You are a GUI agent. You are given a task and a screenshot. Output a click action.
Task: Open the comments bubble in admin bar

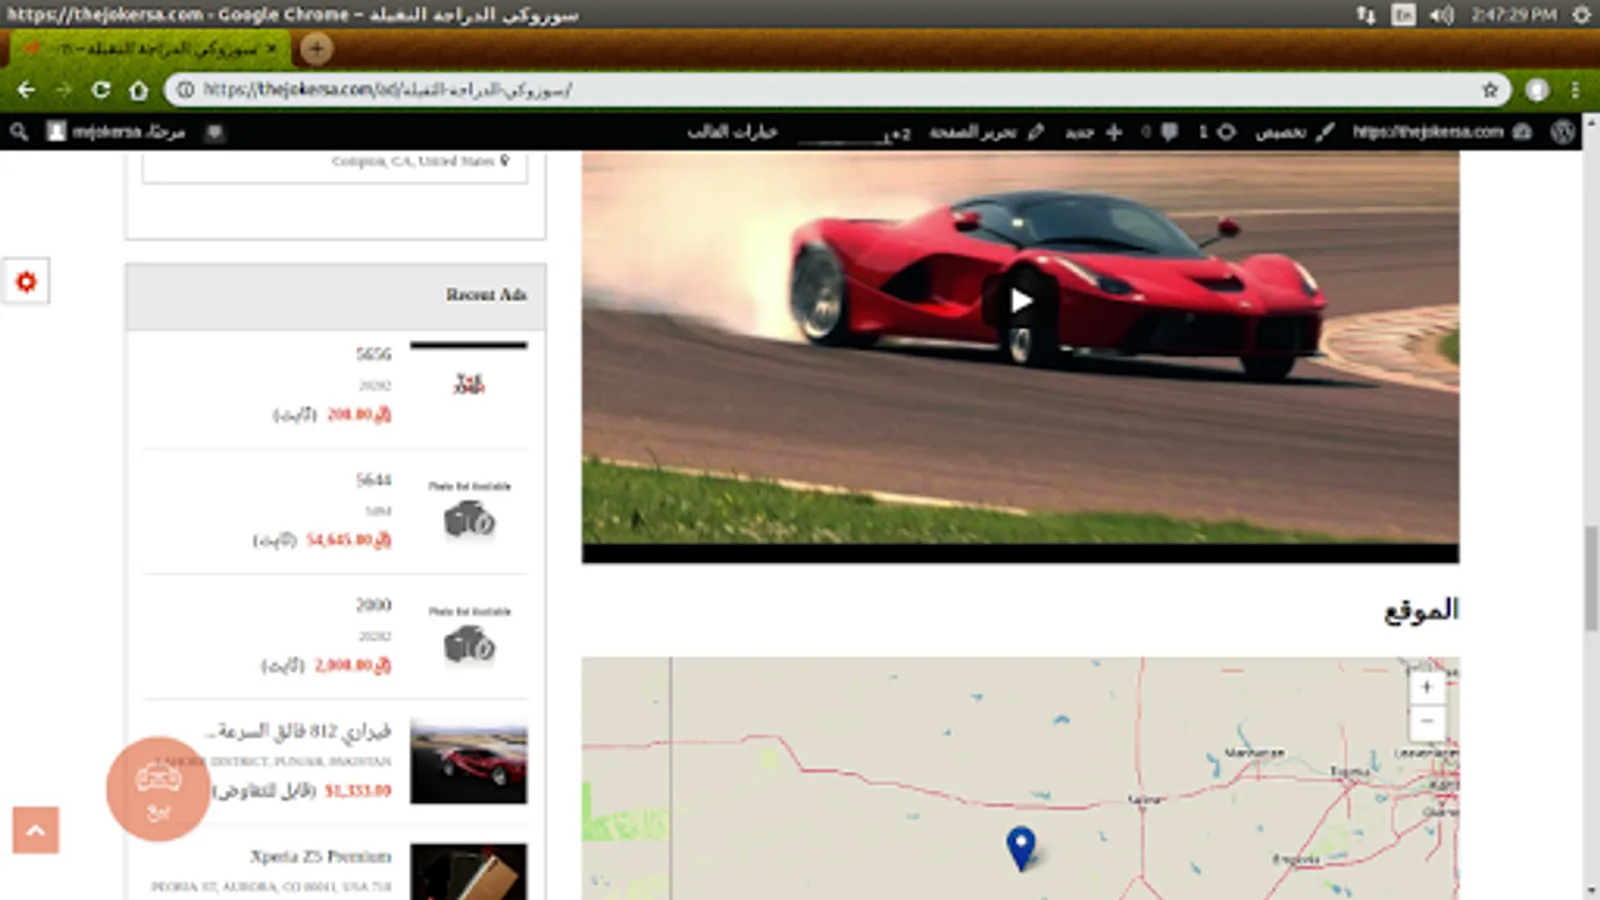(1160, 132)
